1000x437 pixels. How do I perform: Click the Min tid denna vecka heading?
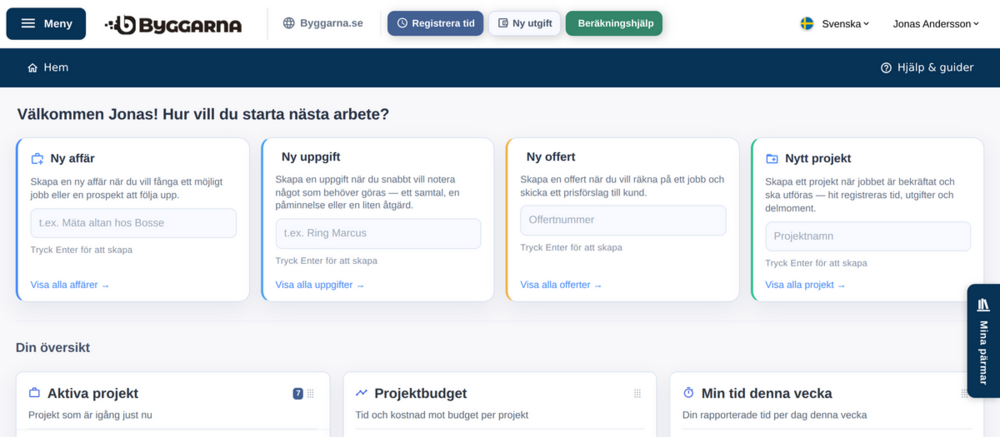point(767,394)
